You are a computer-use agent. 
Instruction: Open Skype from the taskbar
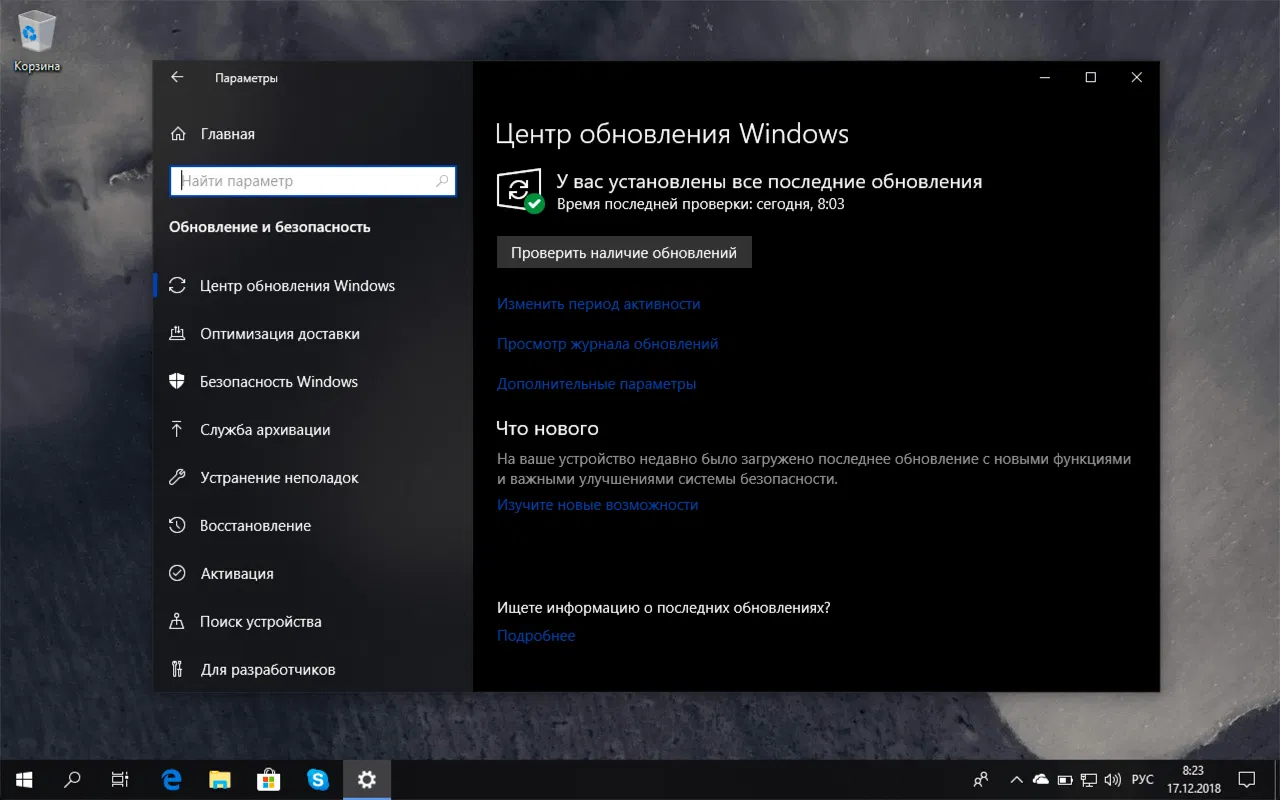point(318,779)
